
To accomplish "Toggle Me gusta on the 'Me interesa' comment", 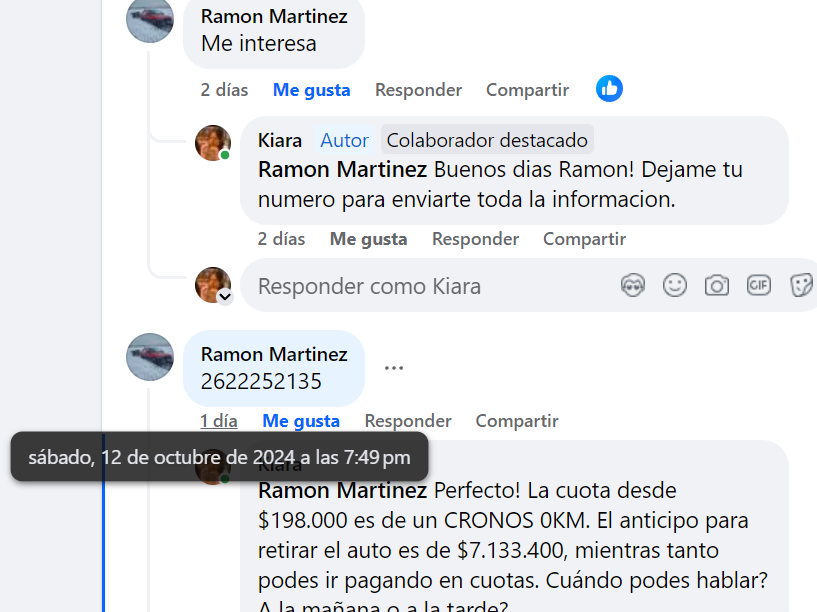I will point(312,90).
